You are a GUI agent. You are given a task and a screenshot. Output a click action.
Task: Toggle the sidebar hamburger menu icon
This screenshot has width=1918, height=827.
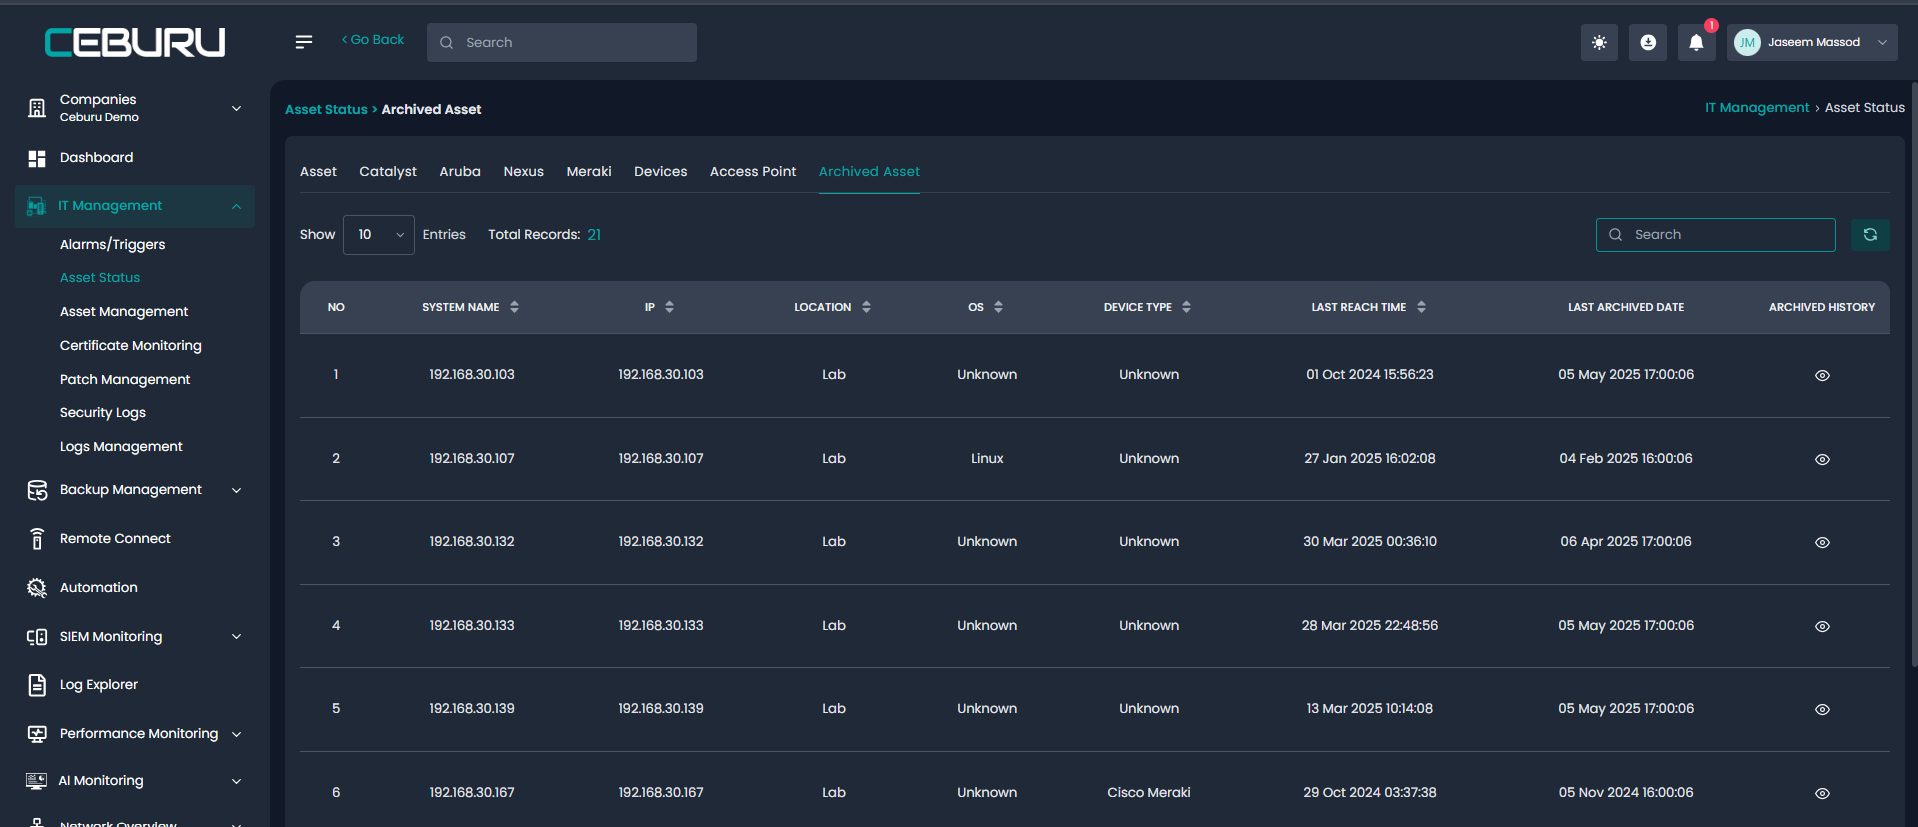(304, 42)
